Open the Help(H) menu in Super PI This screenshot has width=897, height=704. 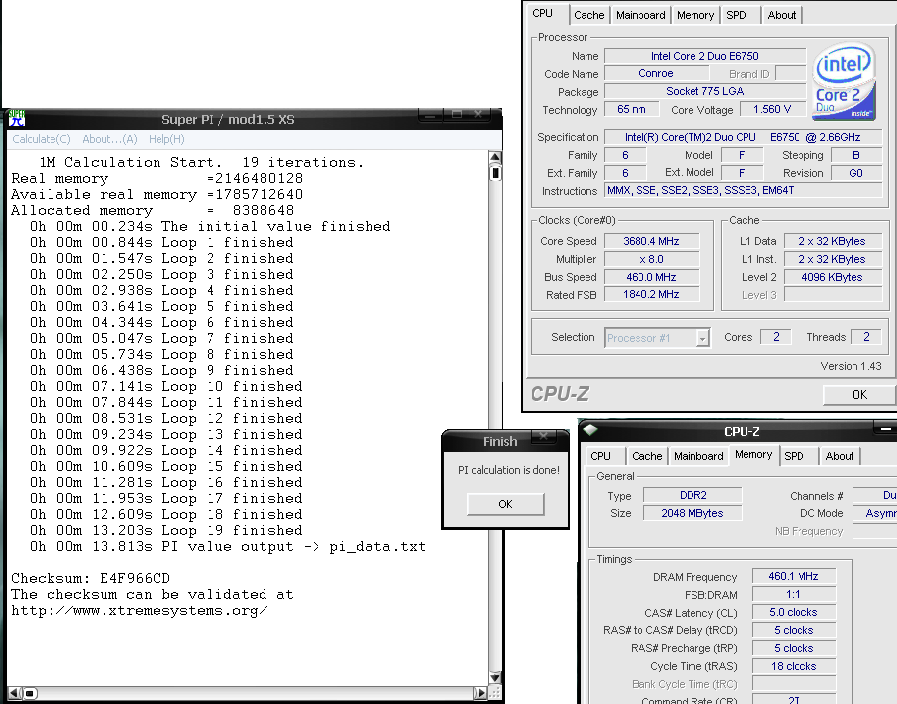(166, 139)
